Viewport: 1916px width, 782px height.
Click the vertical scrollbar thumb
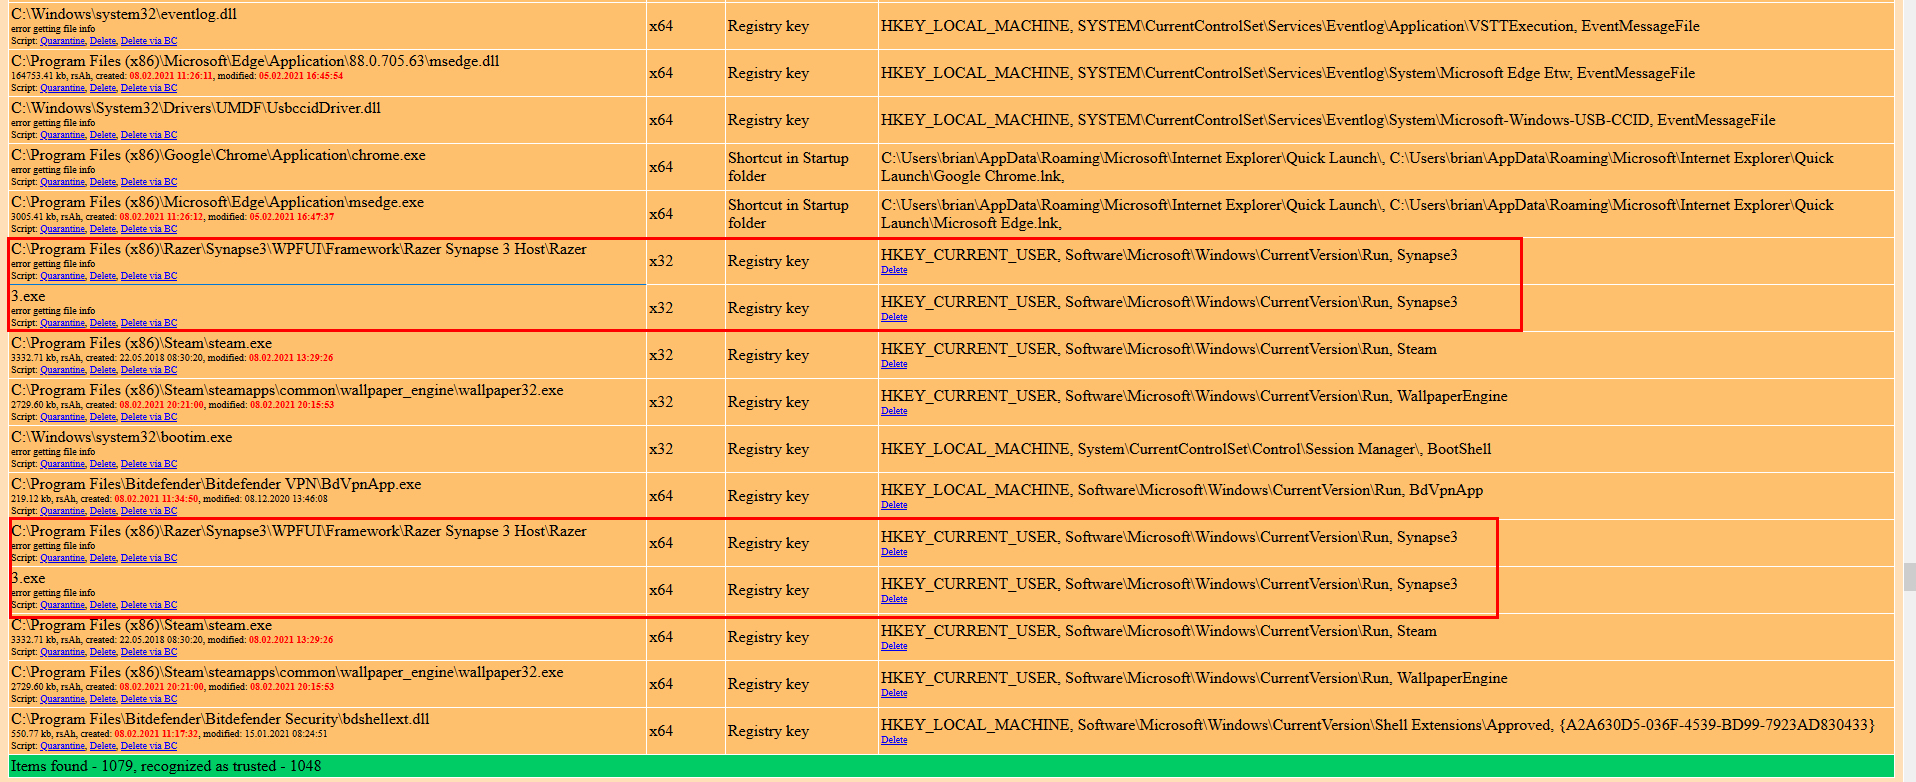click(x=1909, y=576)
